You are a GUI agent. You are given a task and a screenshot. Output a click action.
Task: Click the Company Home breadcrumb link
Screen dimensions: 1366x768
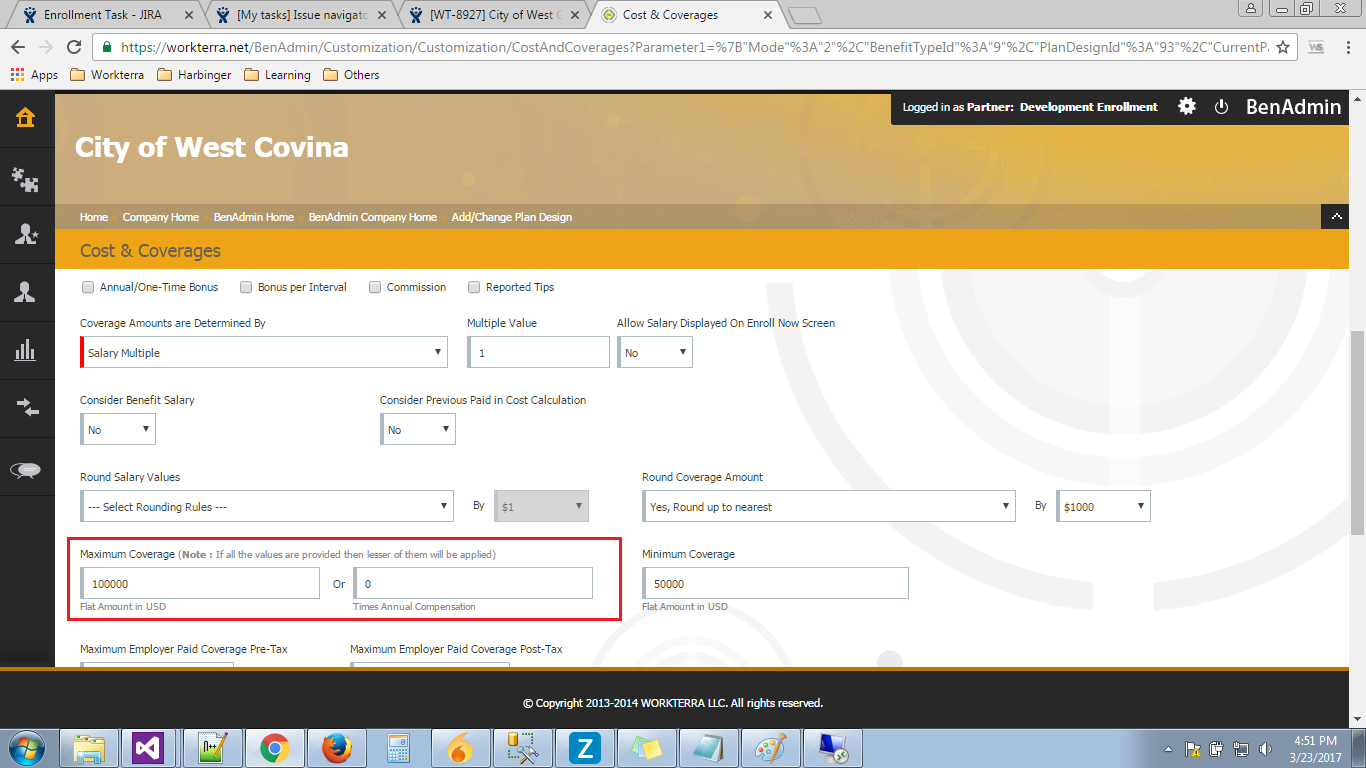[x=160, y=217]
